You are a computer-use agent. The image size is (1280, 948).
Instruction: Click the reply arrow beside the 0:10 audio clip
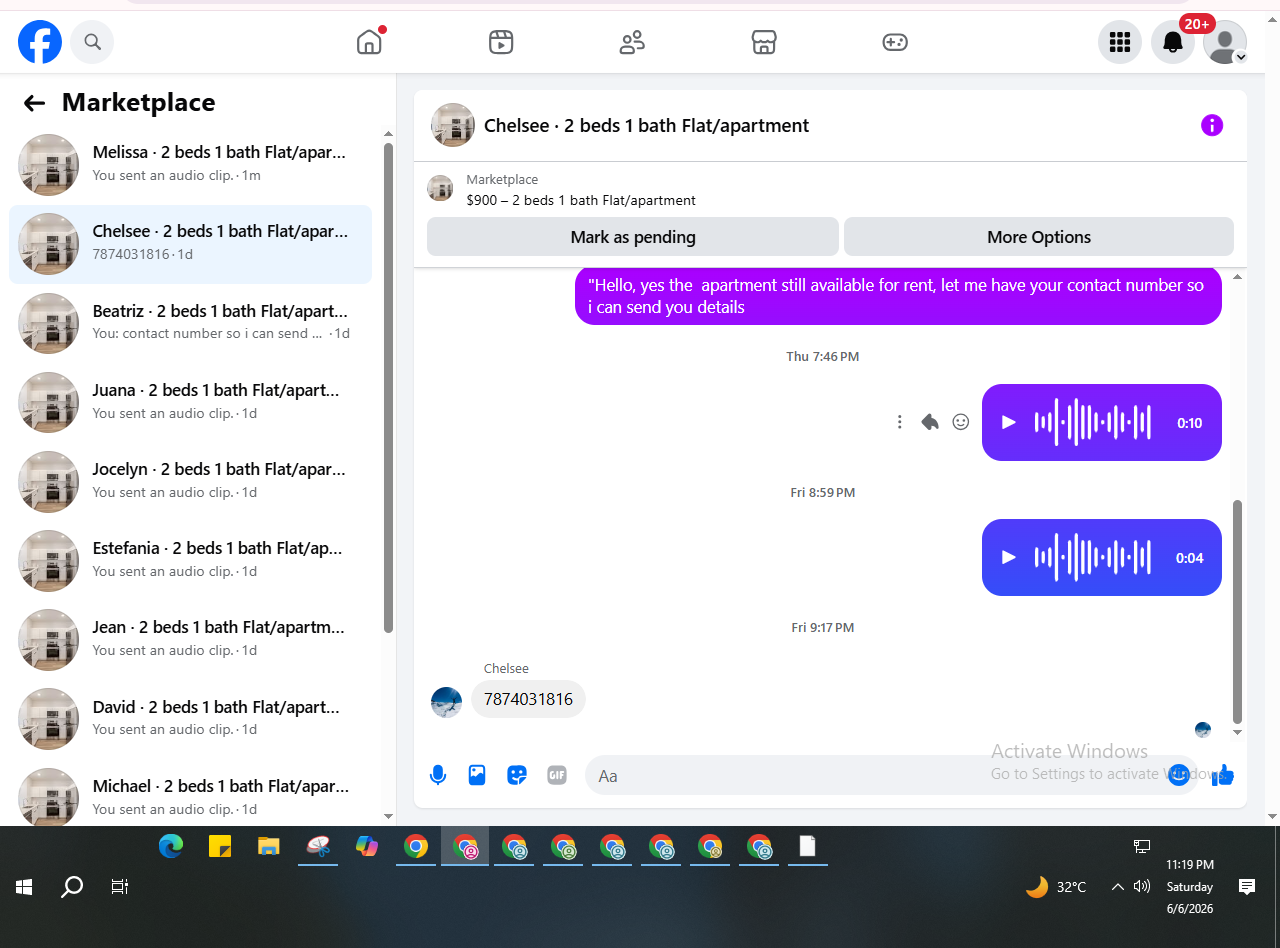pos(930,422)
